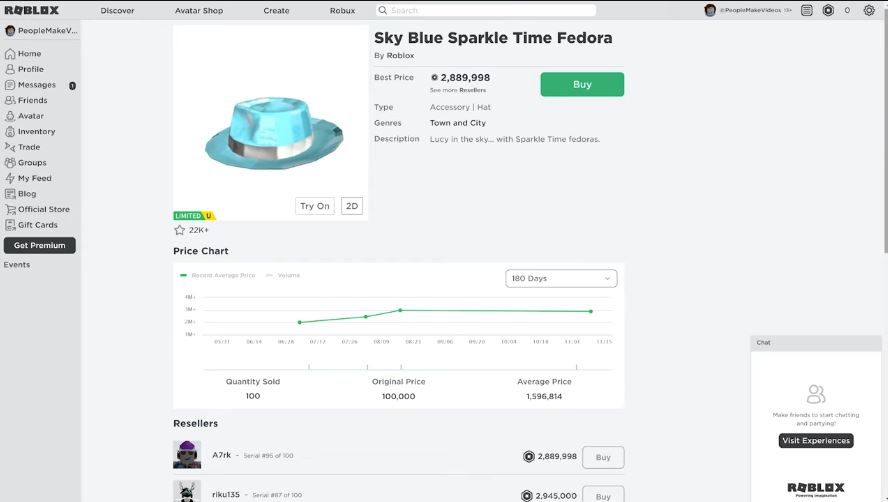Open the Trade sidebar icon

pos(10,147)
